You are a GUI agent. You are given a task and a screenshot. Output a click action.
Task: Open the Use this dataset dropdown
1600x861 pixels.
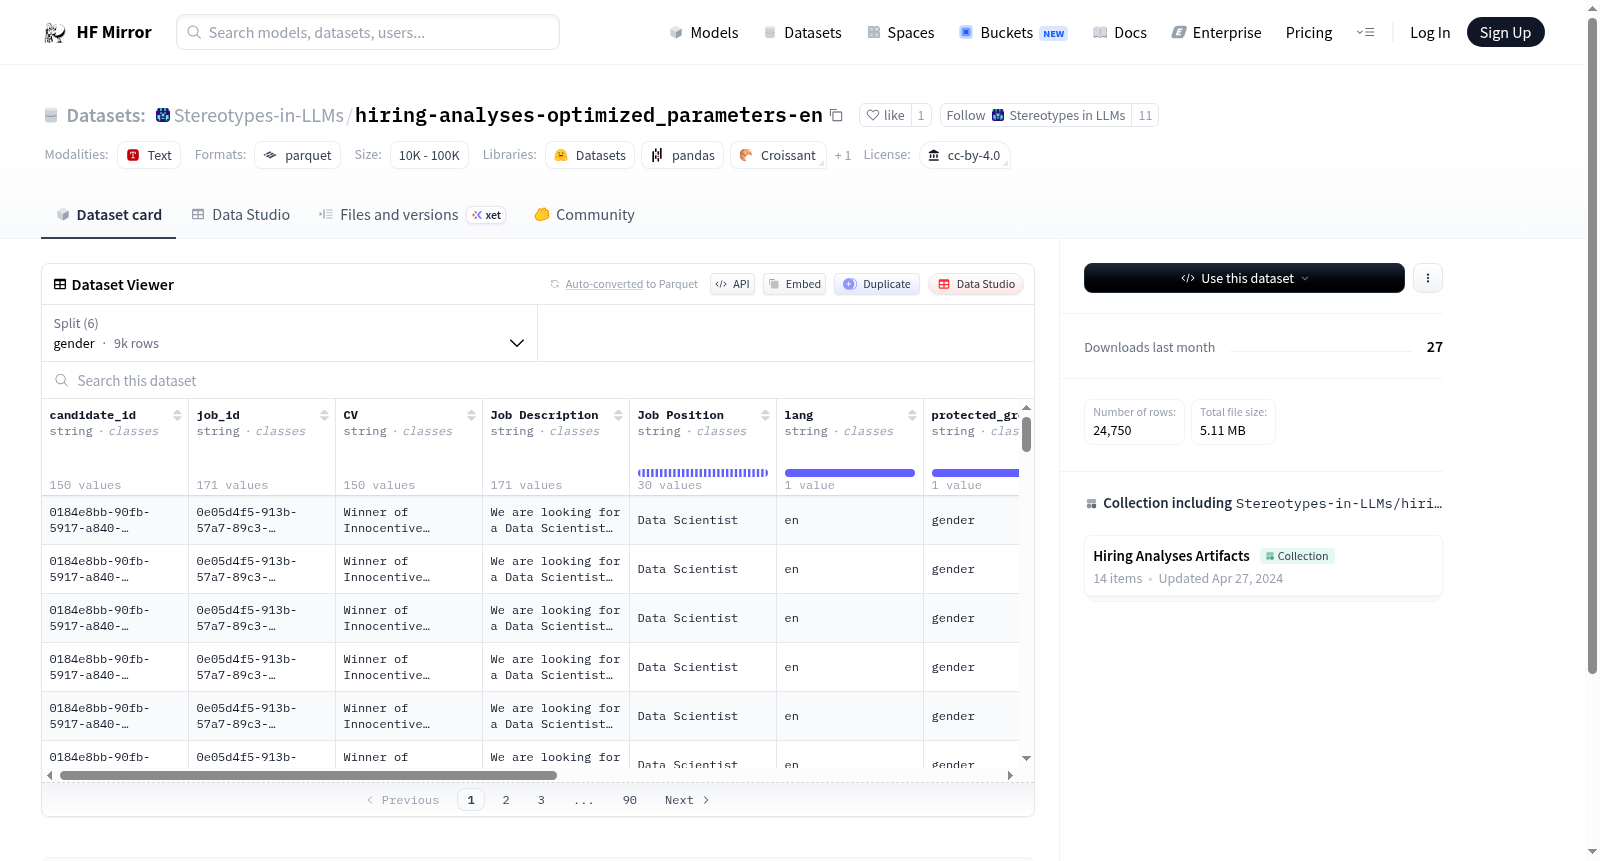click(1244, 278)
